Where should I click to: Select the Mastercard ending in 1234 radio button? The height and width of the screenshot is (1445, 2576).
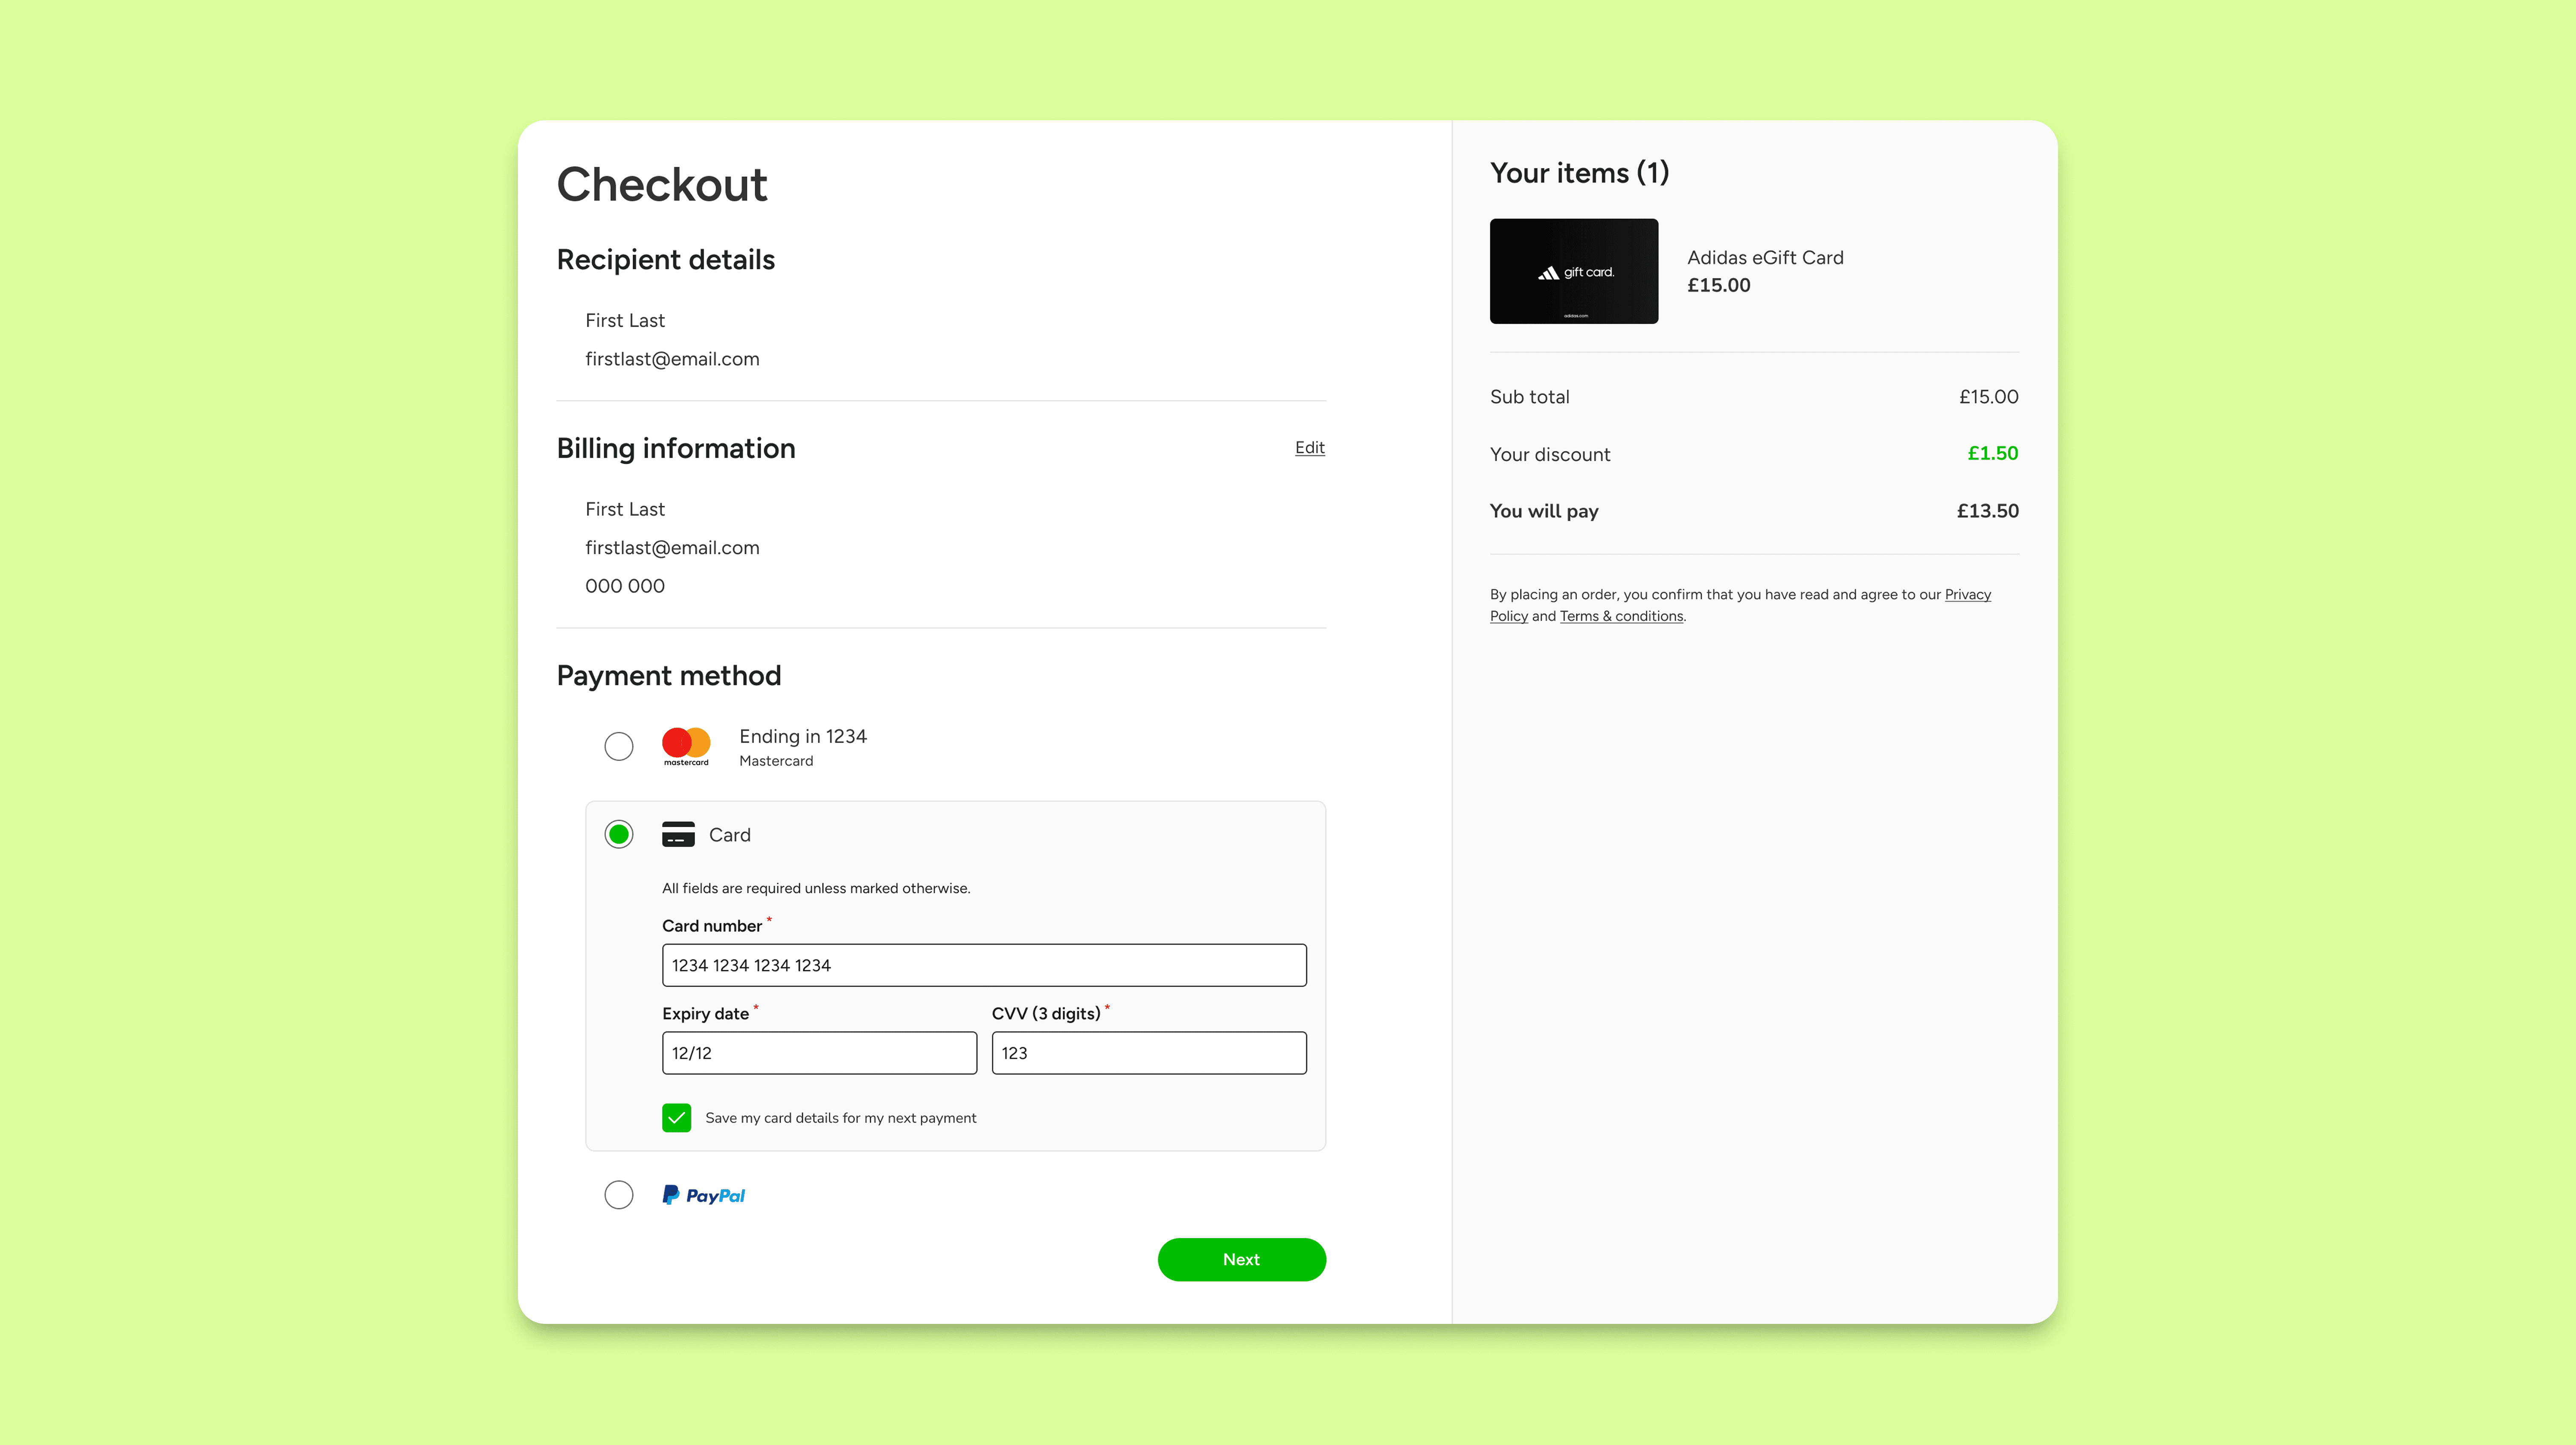tap(619, 746)
